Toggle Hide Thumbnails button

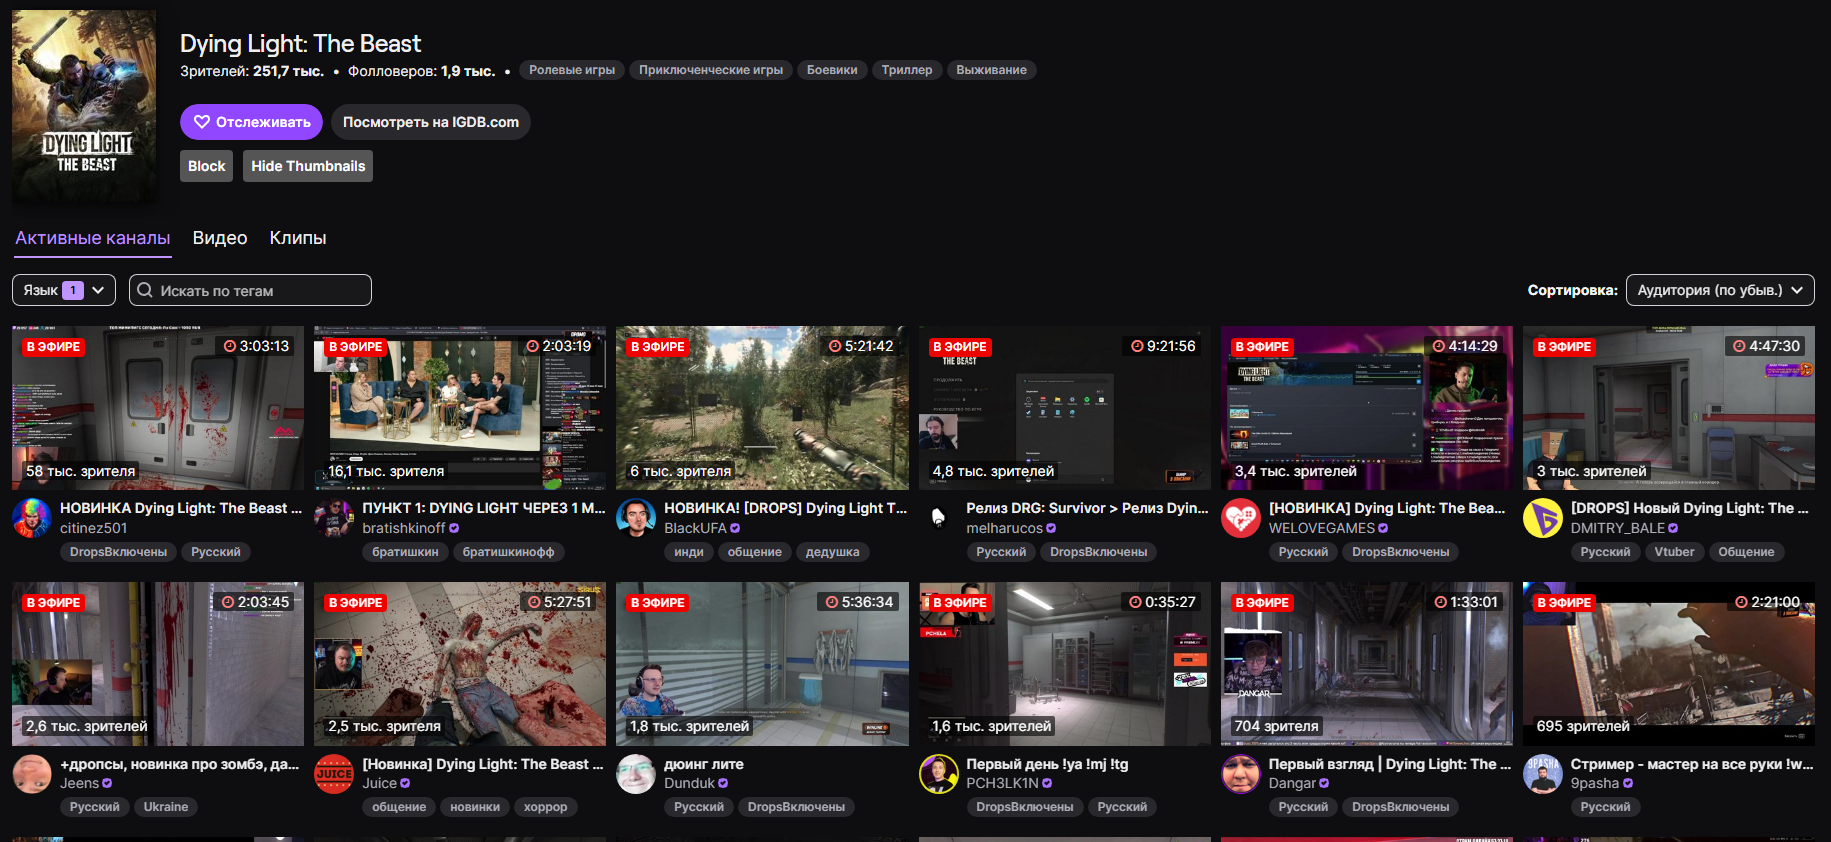coord(308,166)
